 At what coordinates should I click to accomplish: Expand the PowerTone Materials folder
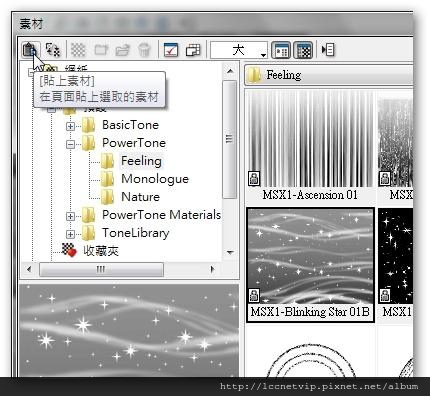coord(70,216)
